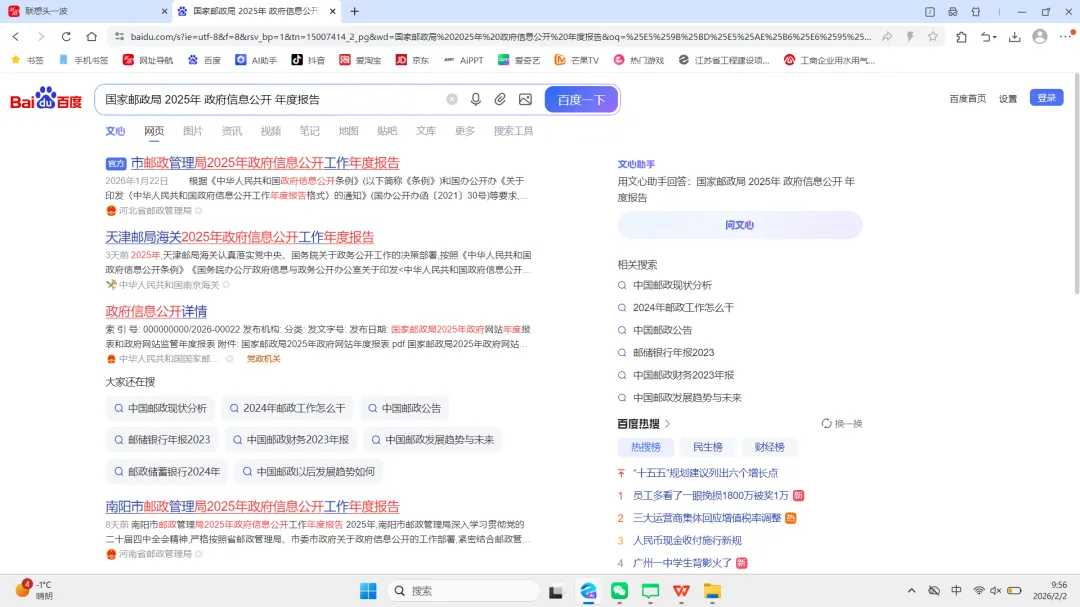Open Windows Start menu
1080x607 pixels.
coord(368,590)
